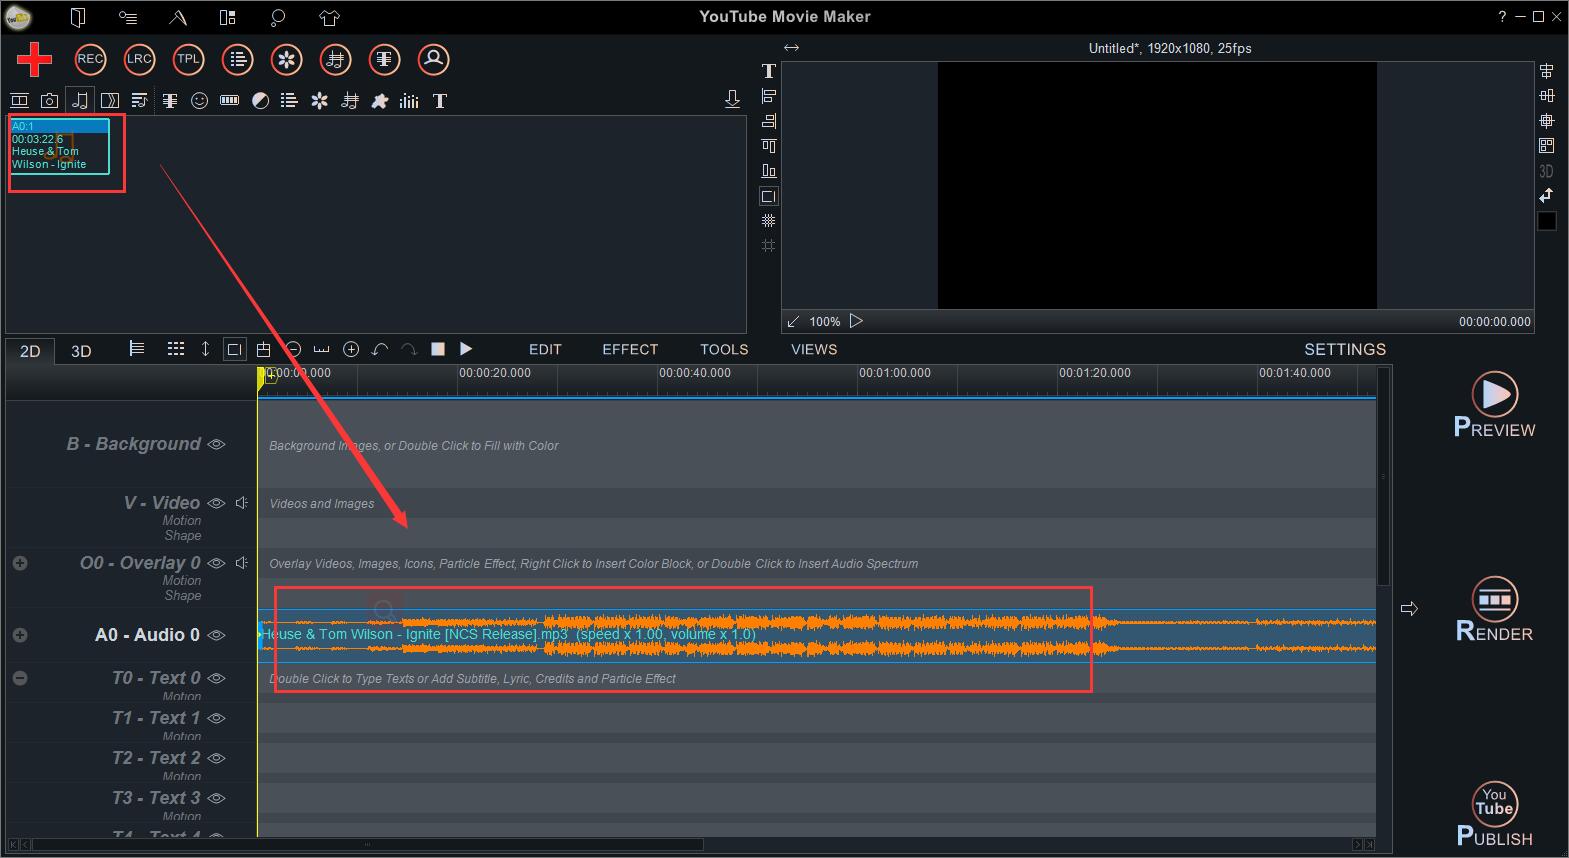Image resolution: width=1569 pixels, height=858 pixels.
Task: Toggle visibility eye of A0 - Audio 0 track
Action: 216,635
